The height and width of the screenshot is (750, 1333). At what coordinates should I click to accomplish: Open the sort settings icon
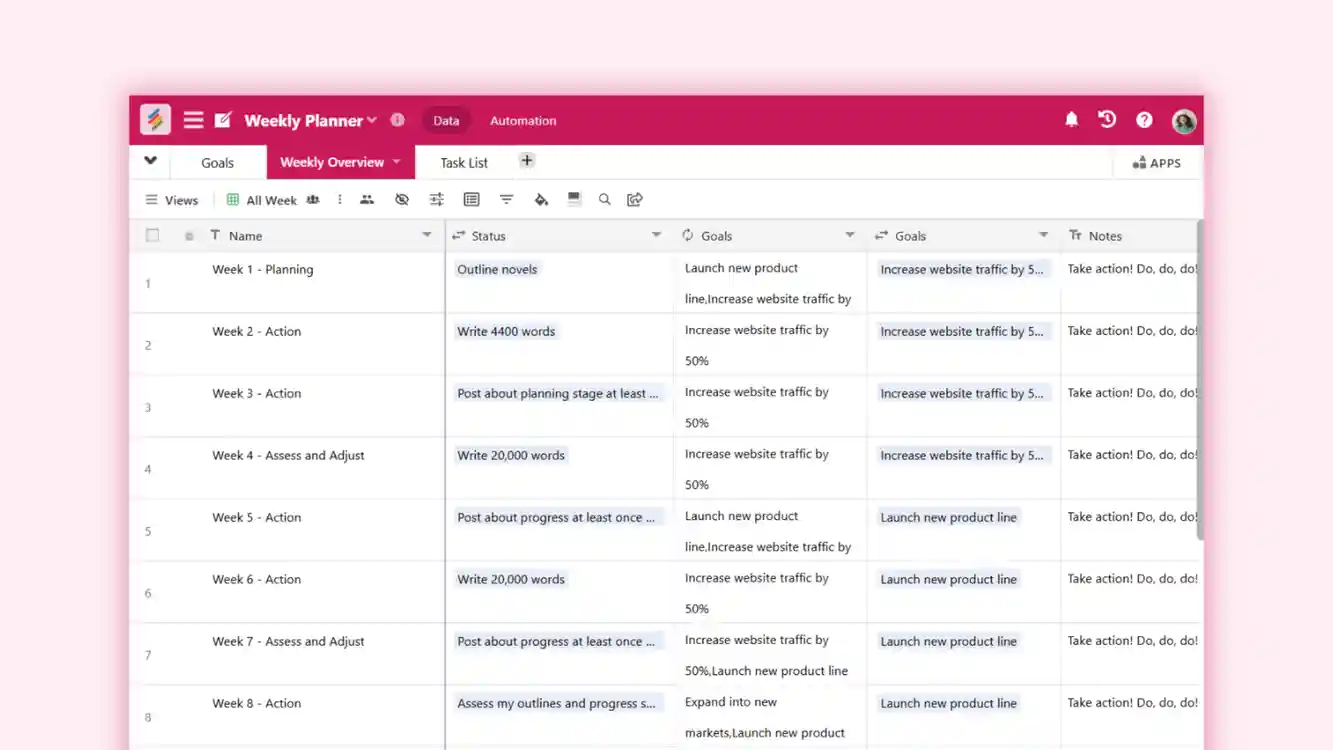coord(436,199)
